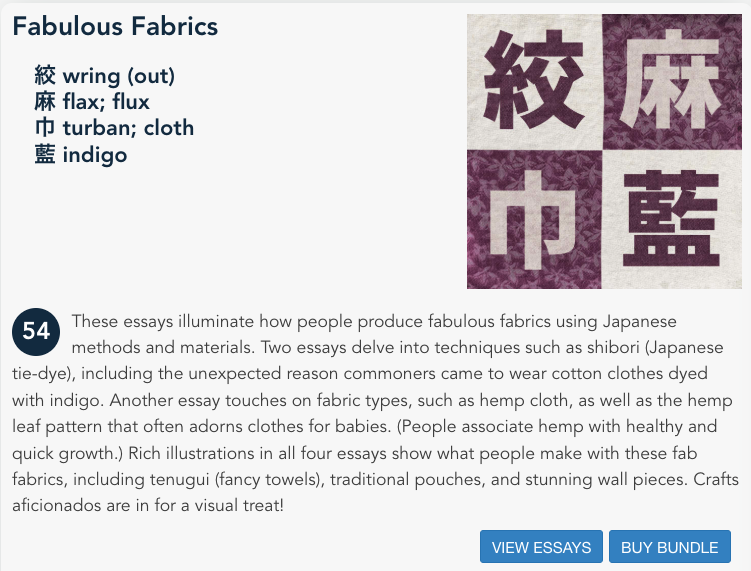Screen dimensions: 751x571
Task: Click the 巾 tile in the bundle image
Action: (535, 219)
